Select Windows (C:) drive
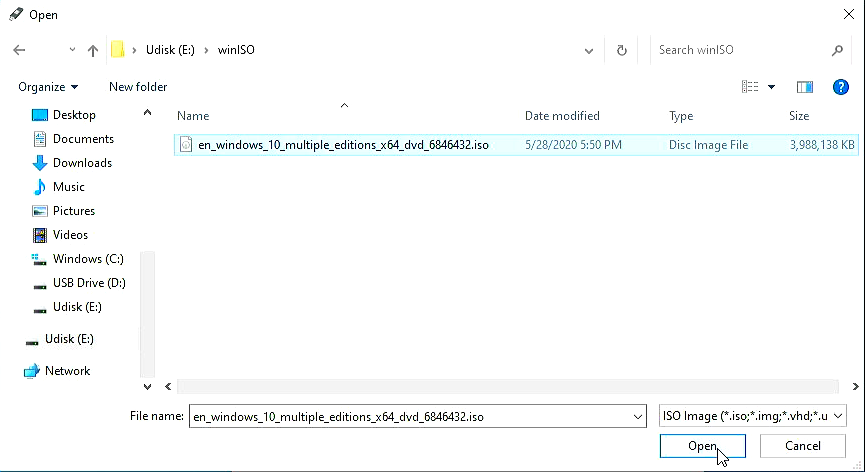Screen dimensions: 865x472 click(88, 259)
